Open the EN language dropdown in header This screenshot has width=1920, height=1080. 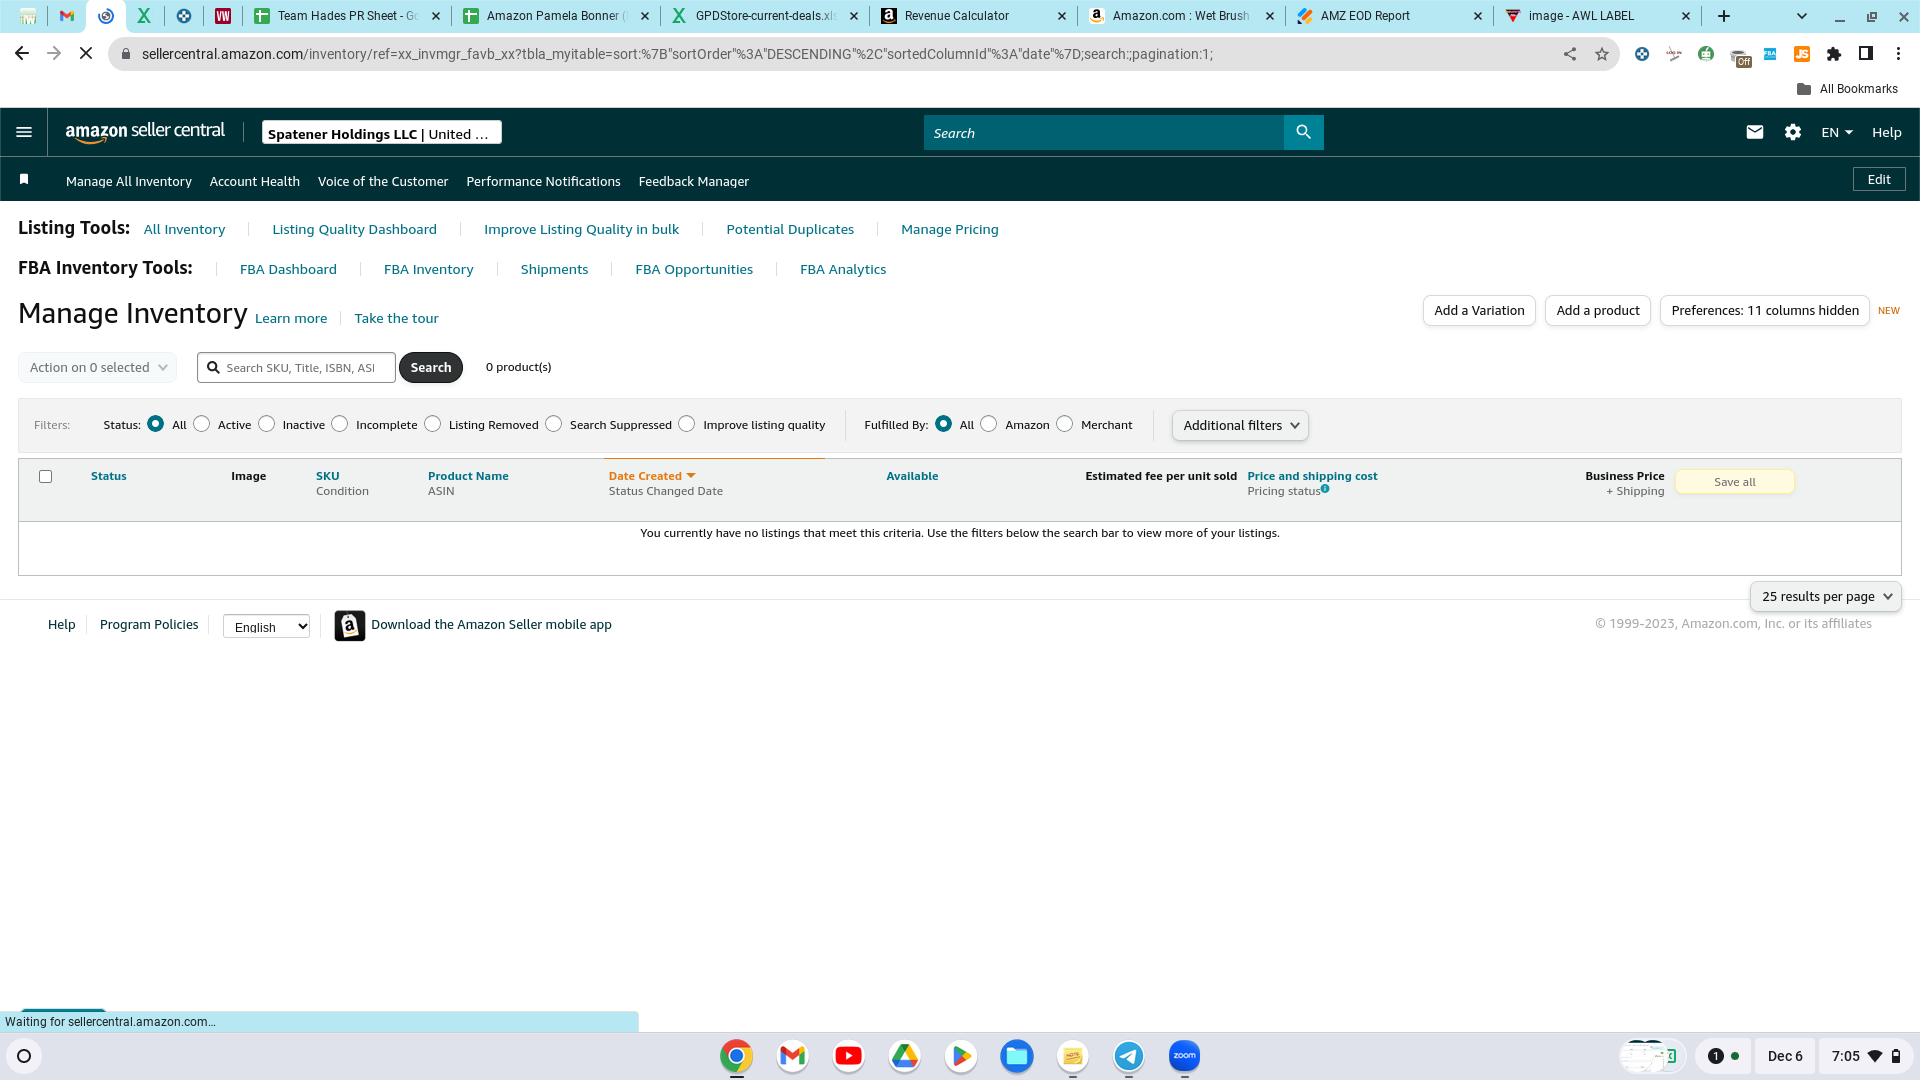1837,132
